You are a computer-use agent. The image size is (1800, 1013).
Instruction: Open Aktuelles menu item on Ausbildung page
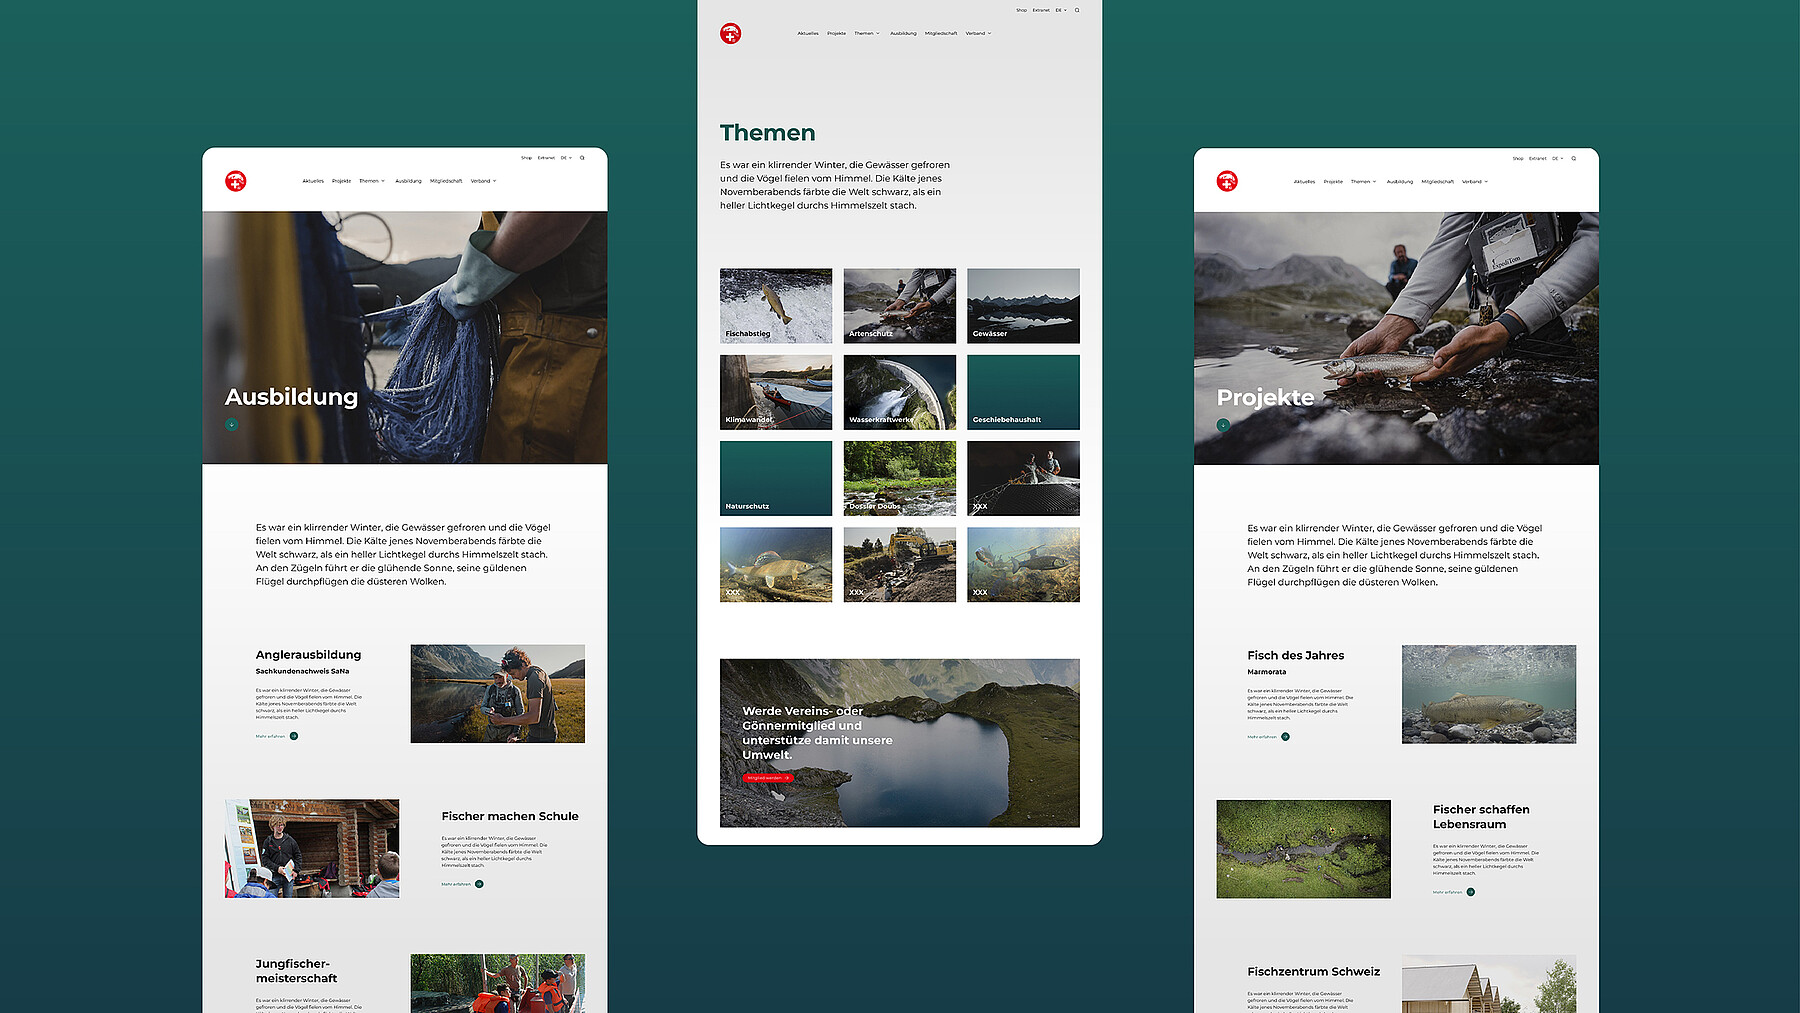click(313, 181)
